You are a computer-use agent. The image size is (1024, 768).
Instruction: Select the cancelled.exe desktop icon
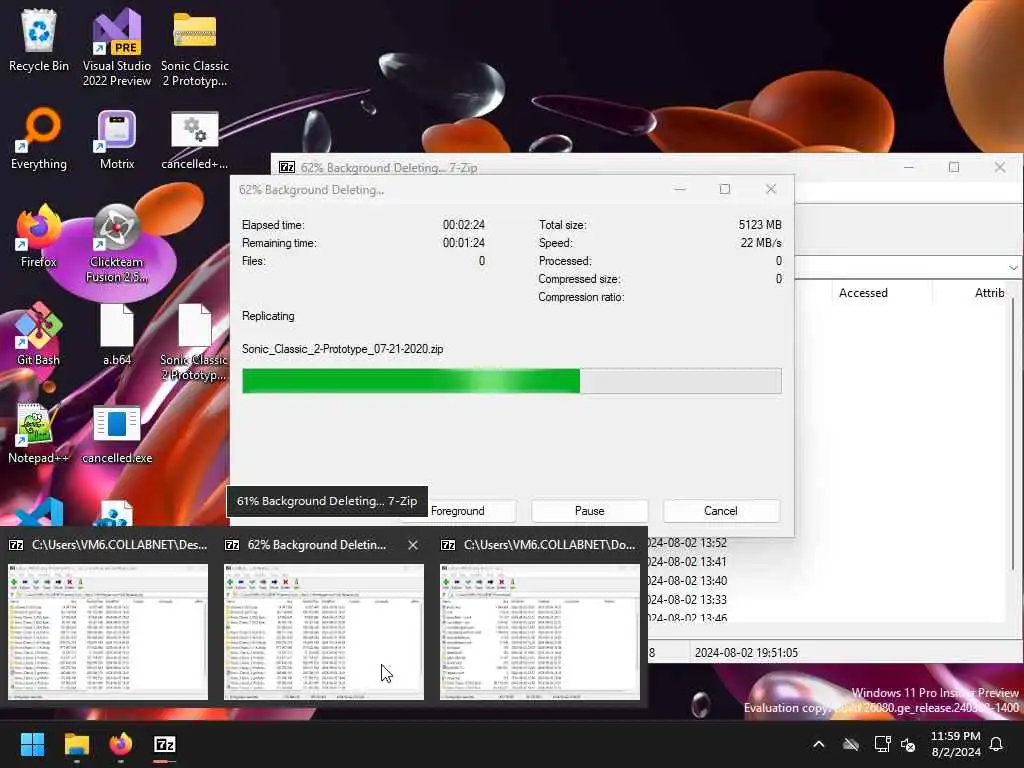pos(117,432)
